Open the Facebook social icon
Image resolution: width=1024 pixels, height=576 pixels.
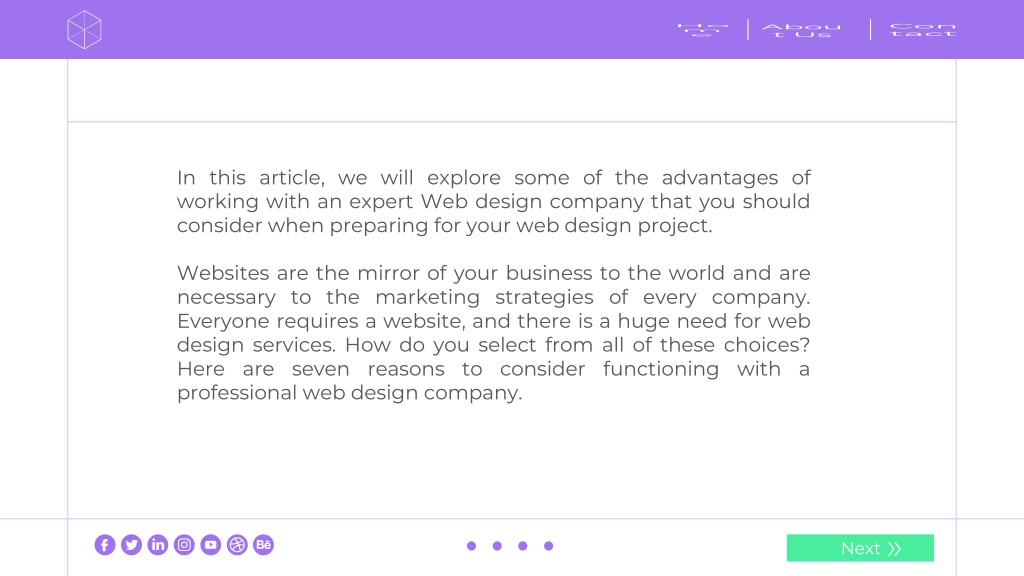pyautogui.click(x=104, y=545)
